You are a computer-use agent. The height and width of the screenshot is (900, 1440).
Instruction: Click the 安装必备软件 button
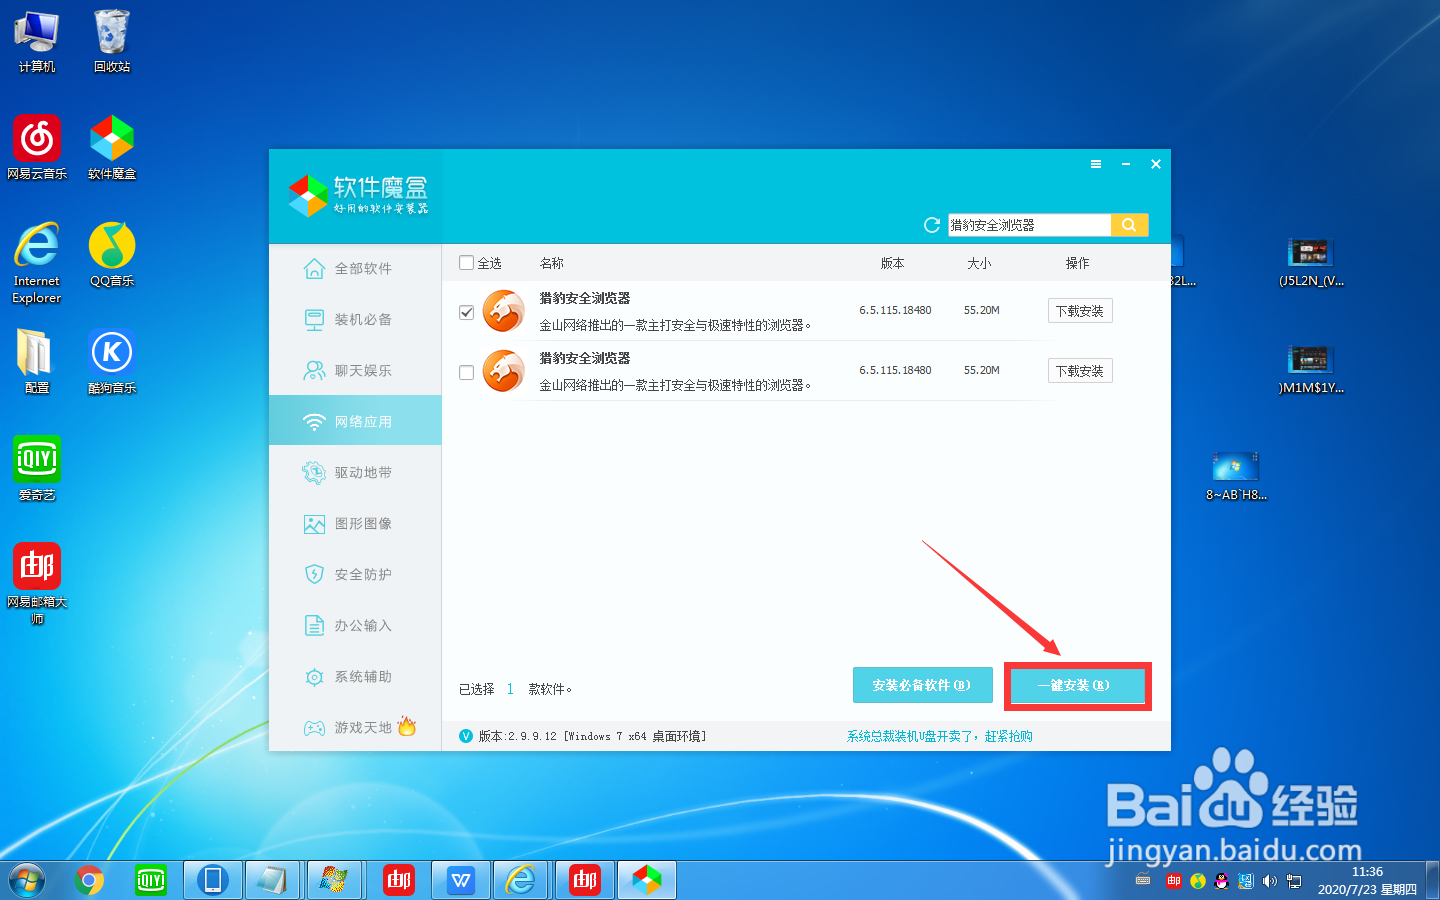pyautogui.click(x=922, y=685)
